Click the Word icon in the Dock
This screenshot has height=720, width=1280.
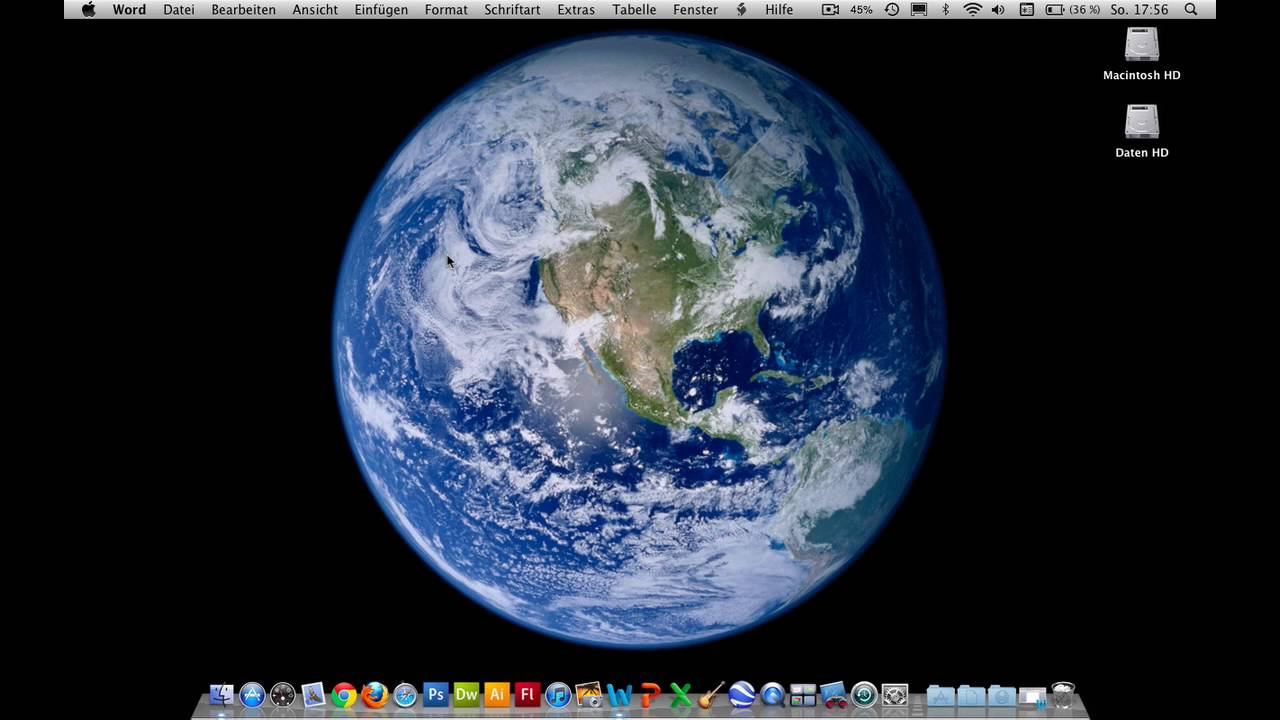point(619,695)
